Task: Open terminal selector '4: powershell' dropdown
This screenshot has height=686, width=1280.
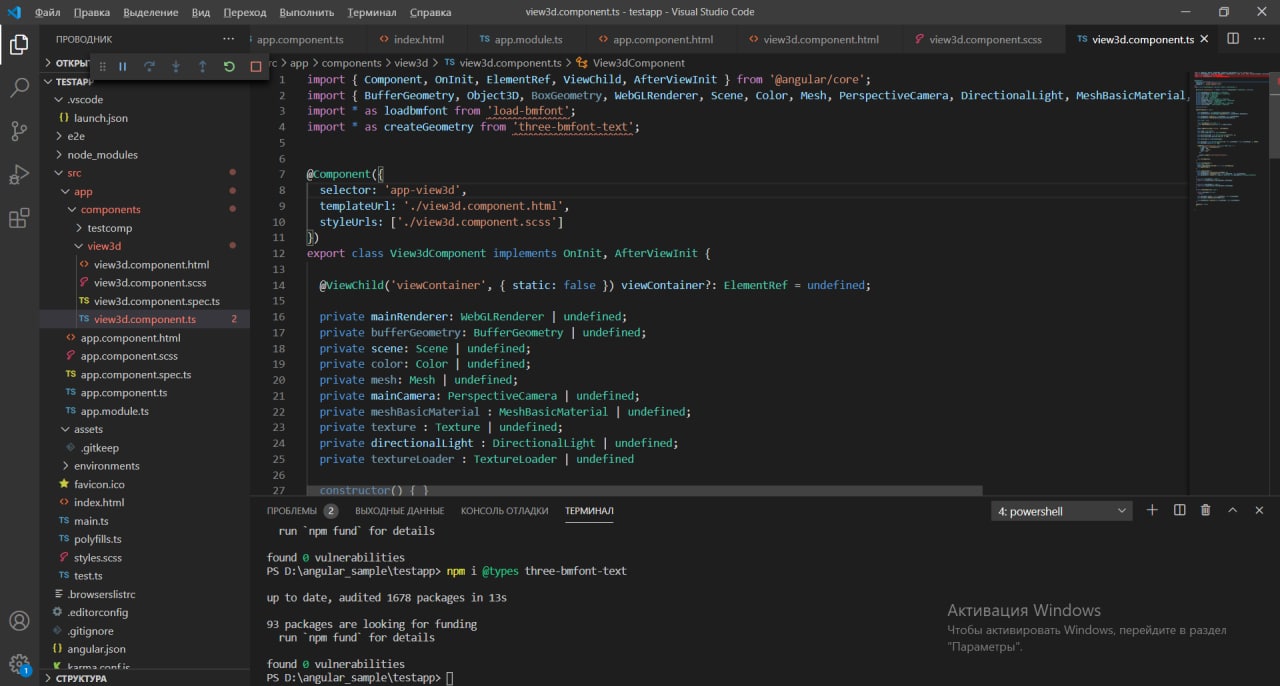Action: [x=1062, y=511]
